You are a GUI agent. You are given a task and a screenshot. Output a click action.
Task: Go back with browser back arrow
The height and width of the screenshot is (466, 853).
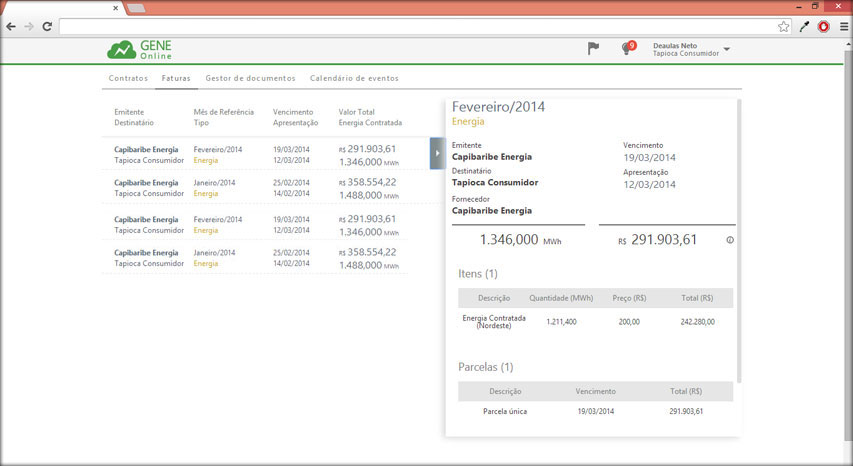click(11, 26)
